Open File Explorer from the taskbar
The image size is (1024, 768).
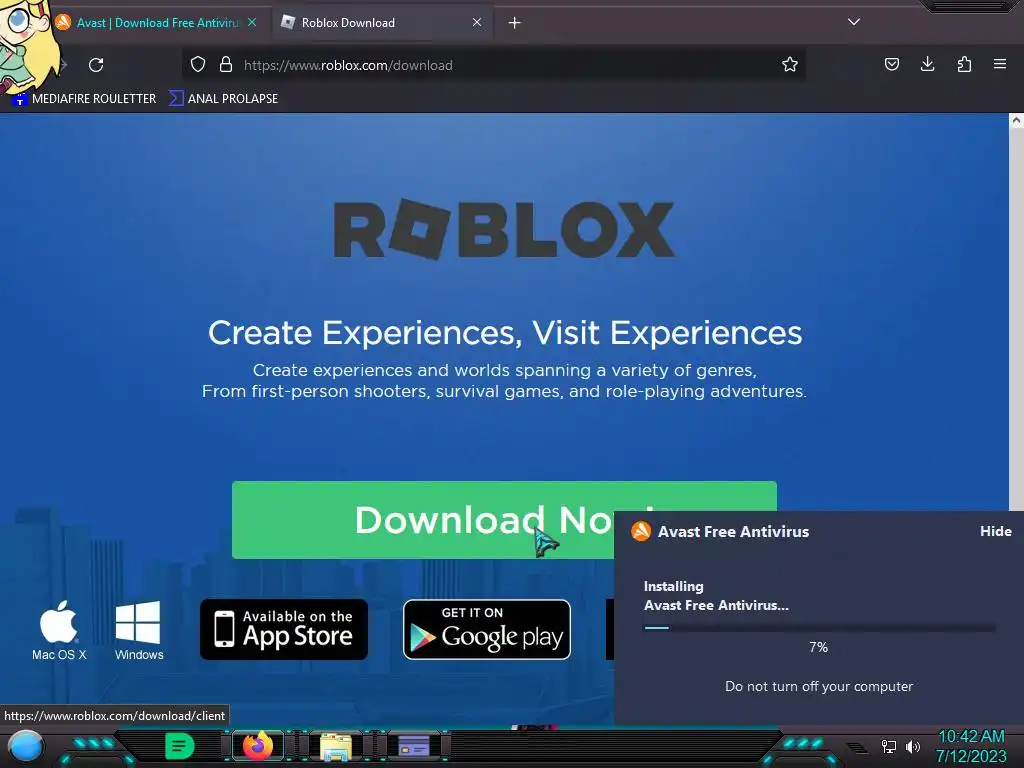click(x=336, y=746)
